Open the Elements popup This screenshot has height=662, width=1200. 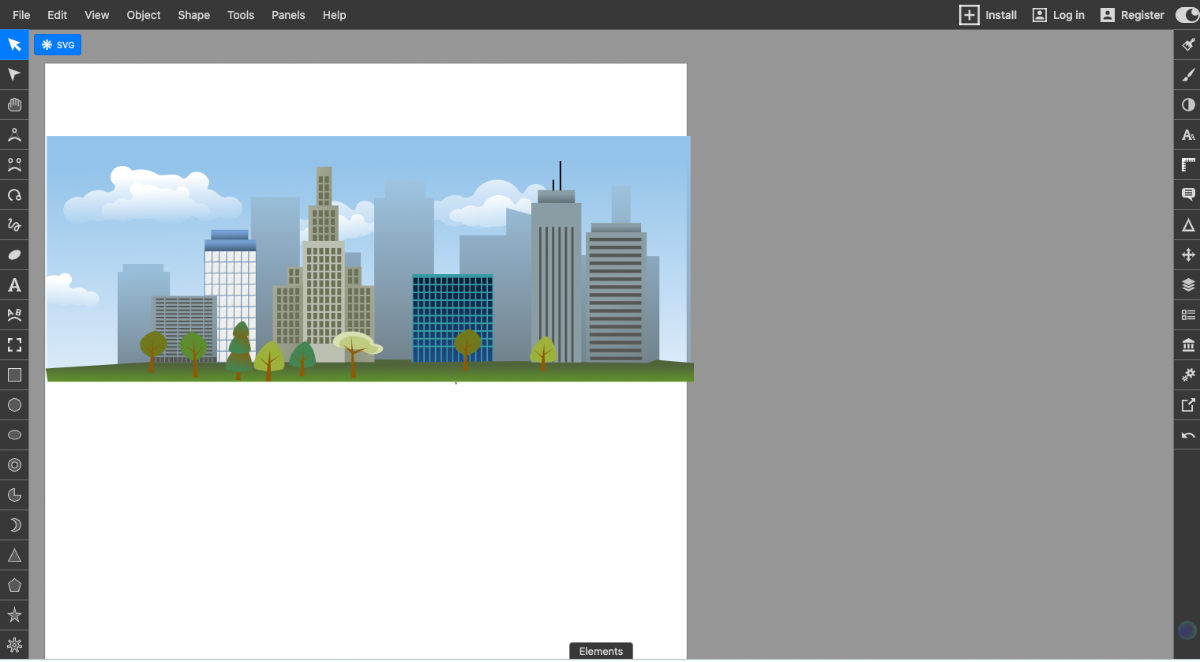[600, 650]
